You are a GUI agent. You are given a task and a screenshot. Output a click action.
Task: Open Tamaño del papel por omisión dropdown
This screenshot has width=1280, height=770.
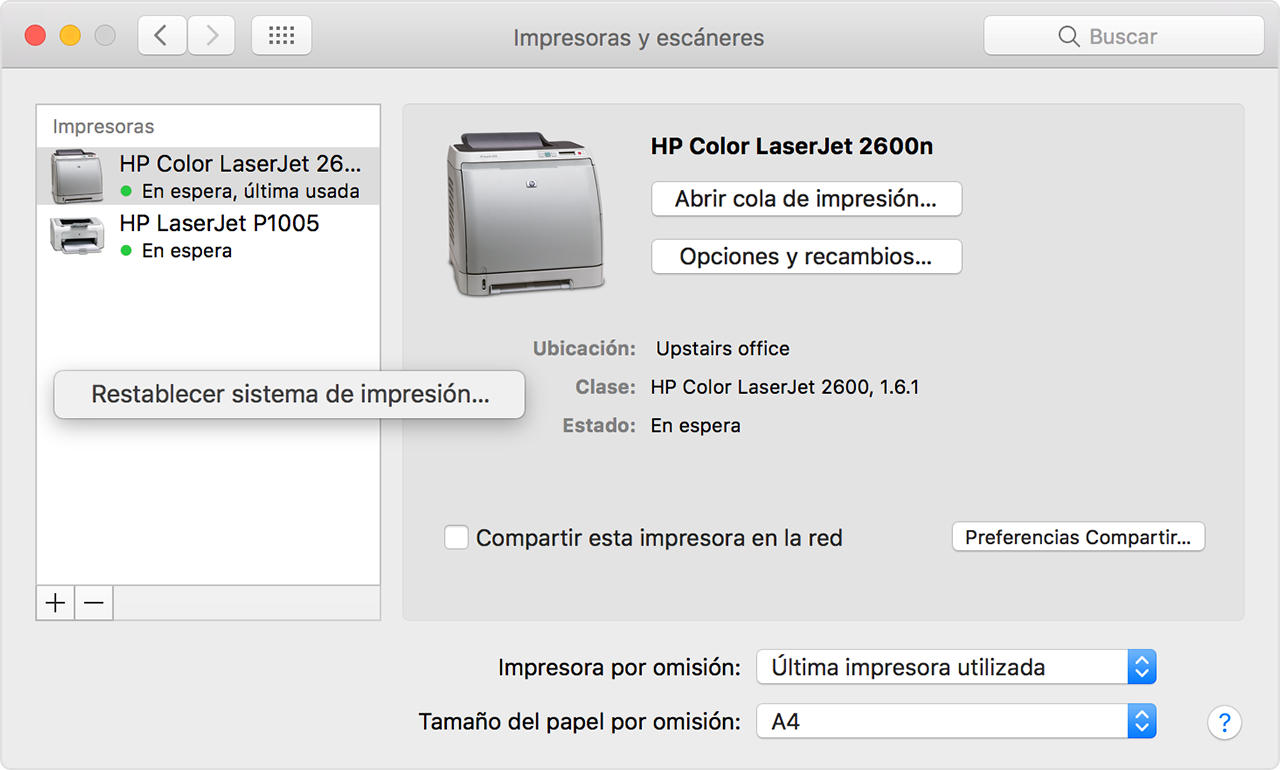(956, 721)
